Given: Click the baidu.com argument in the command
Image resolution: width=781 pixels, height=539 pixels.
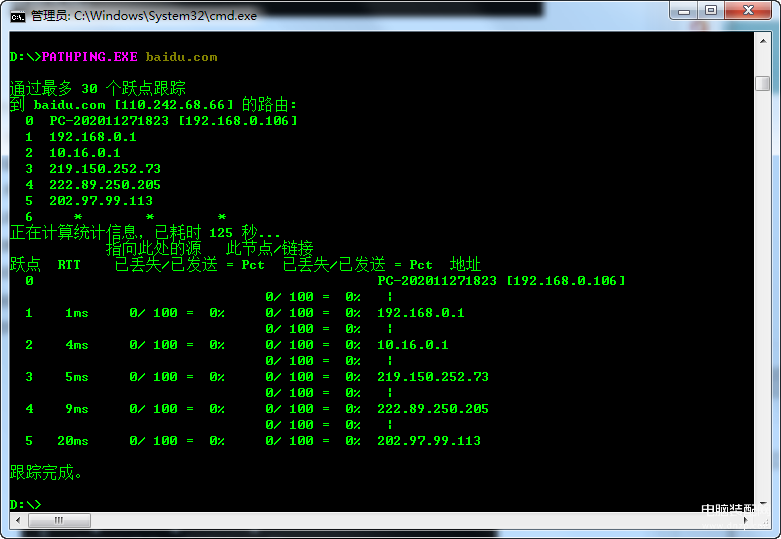Looking at the screenshot, I should coord(181,57).
